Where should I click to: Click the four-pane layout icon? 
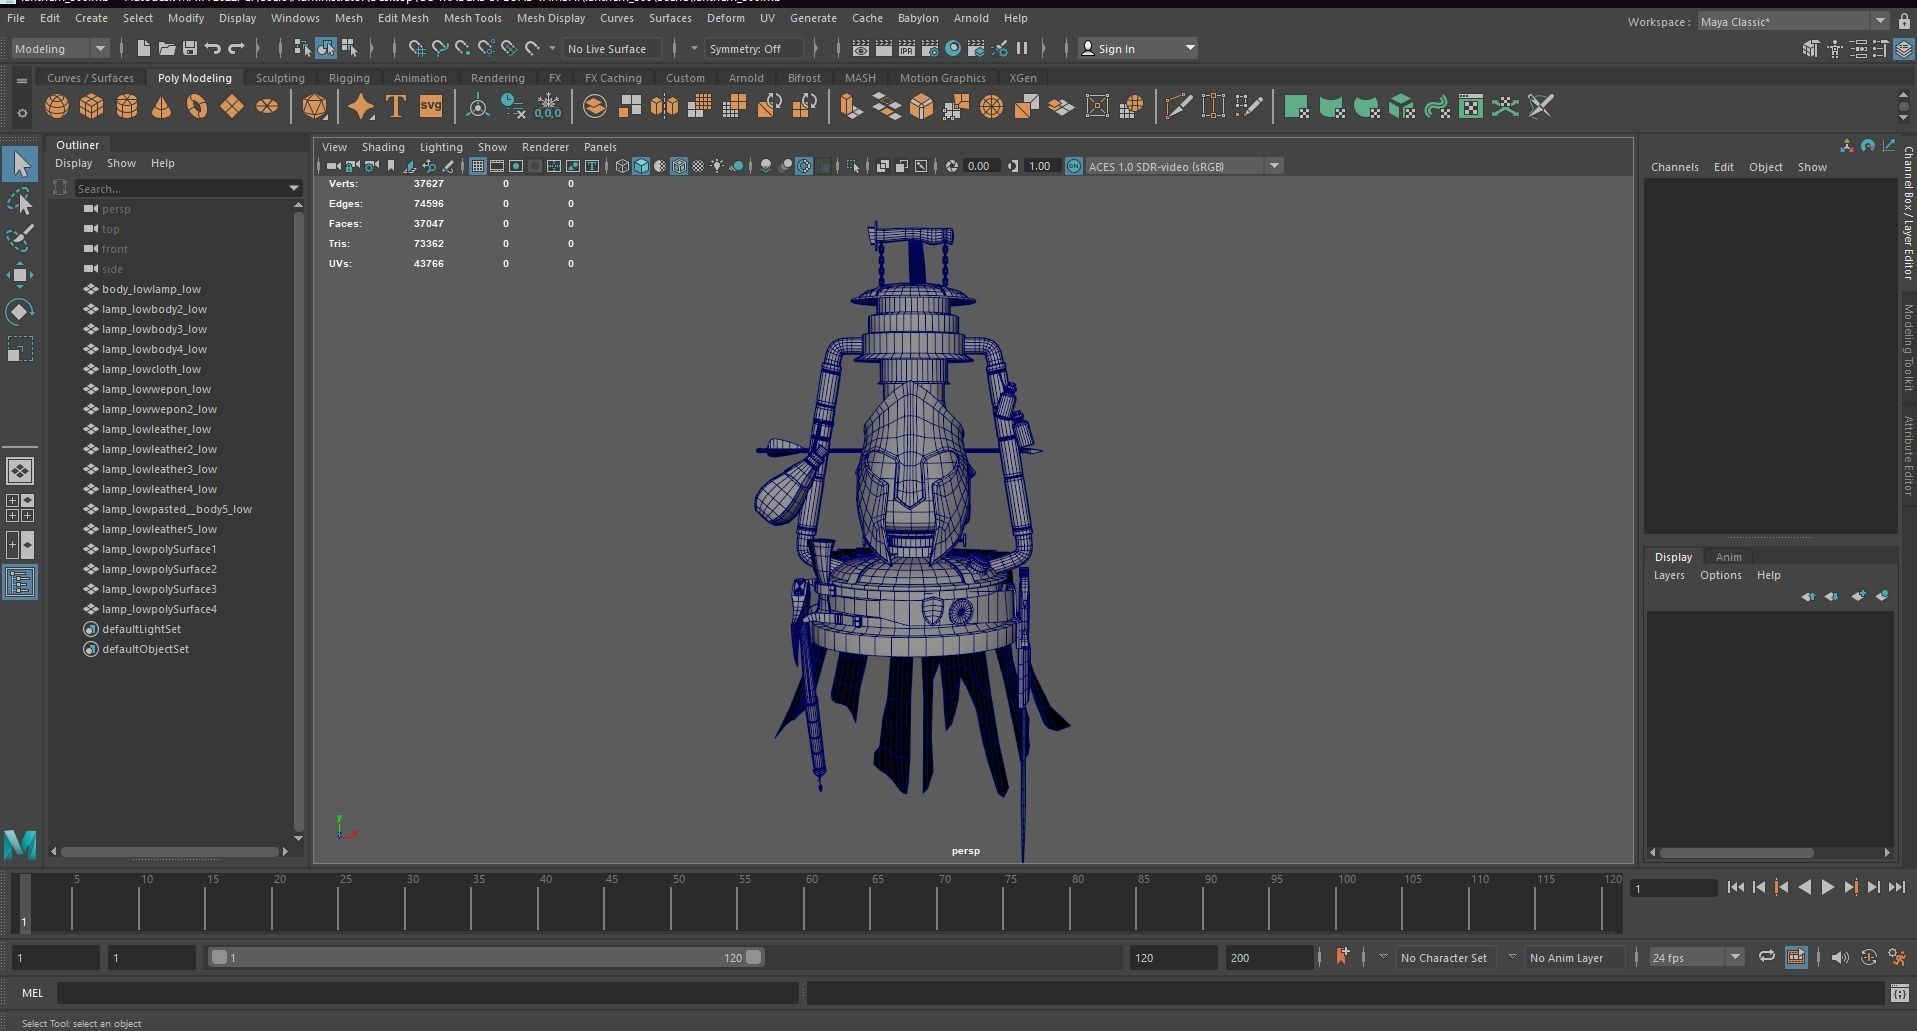point(20,508)
